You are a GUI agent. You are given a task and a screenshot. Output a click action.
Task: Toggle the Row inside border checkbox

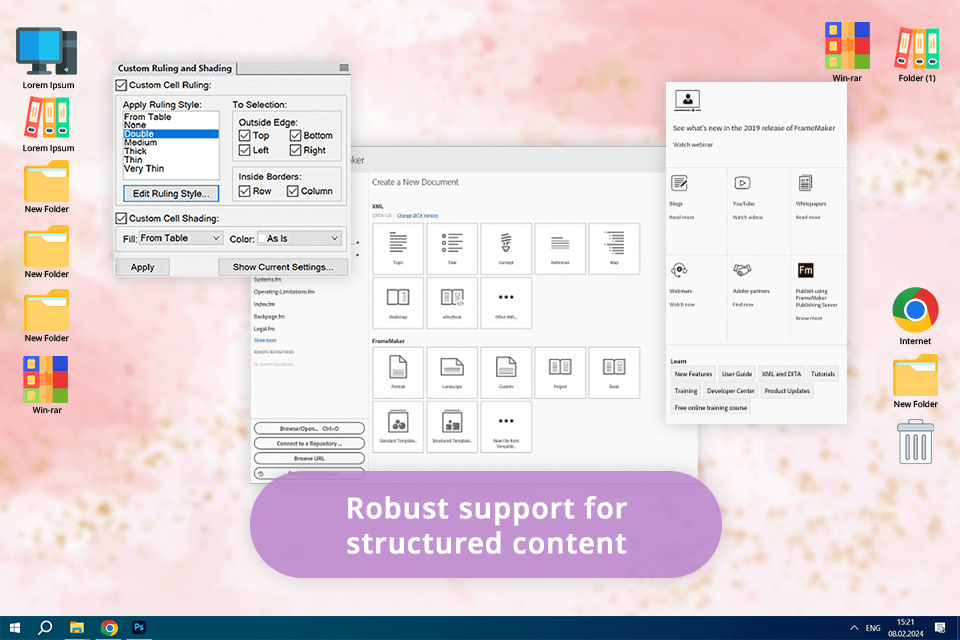click(x=244, y=191)
